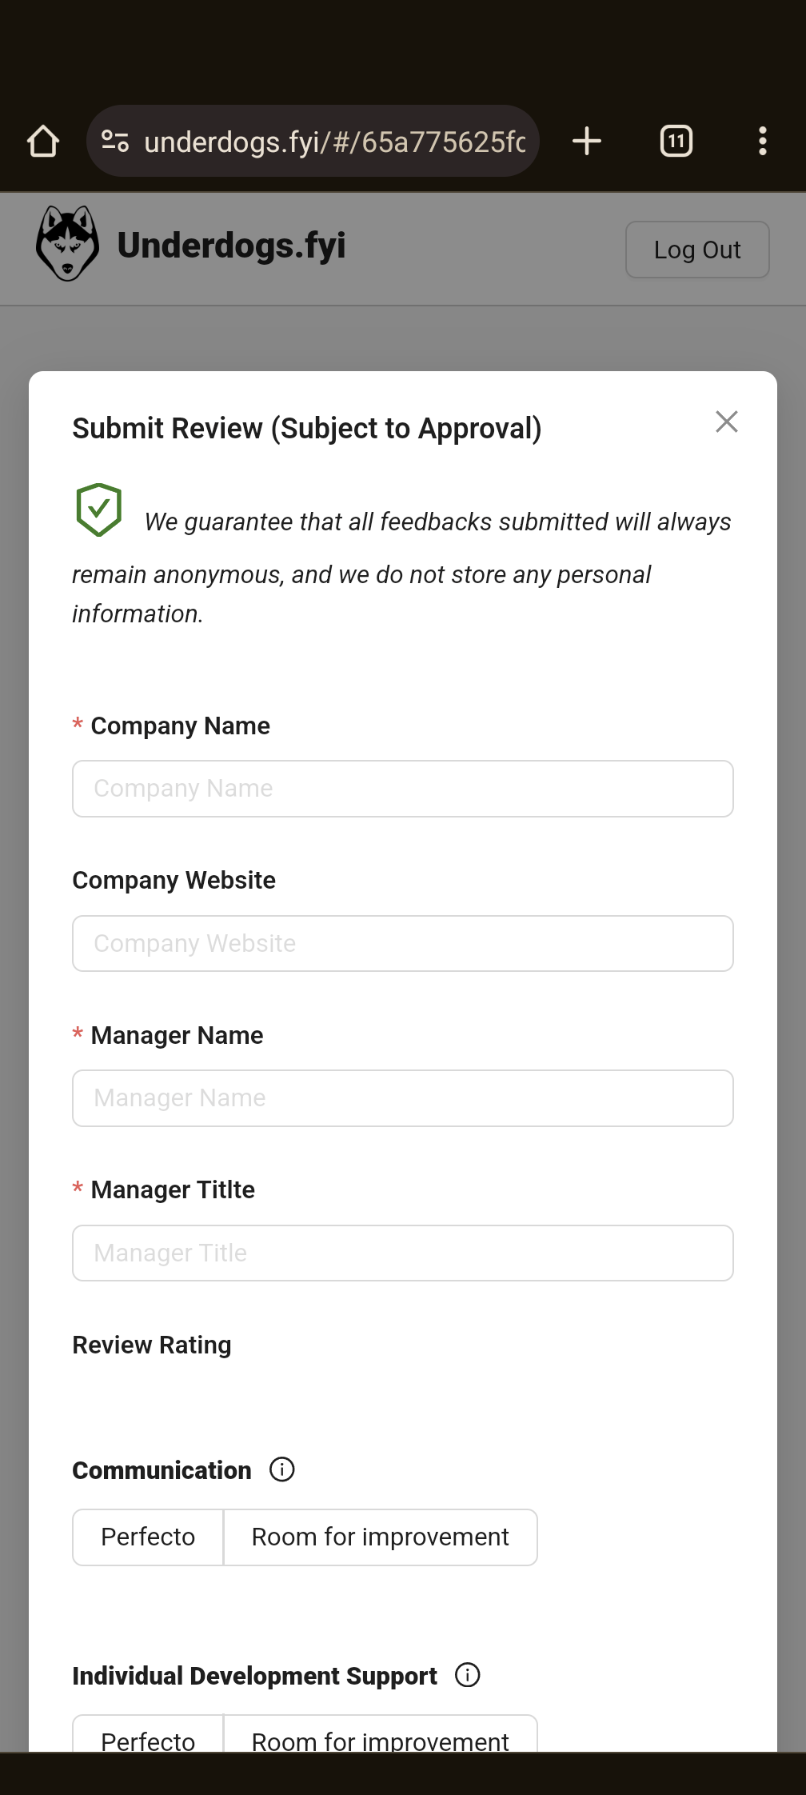Select Perfecto for Individual Development Support
The height and width of the screenshot is (1795, 806).
(148, 1734)
